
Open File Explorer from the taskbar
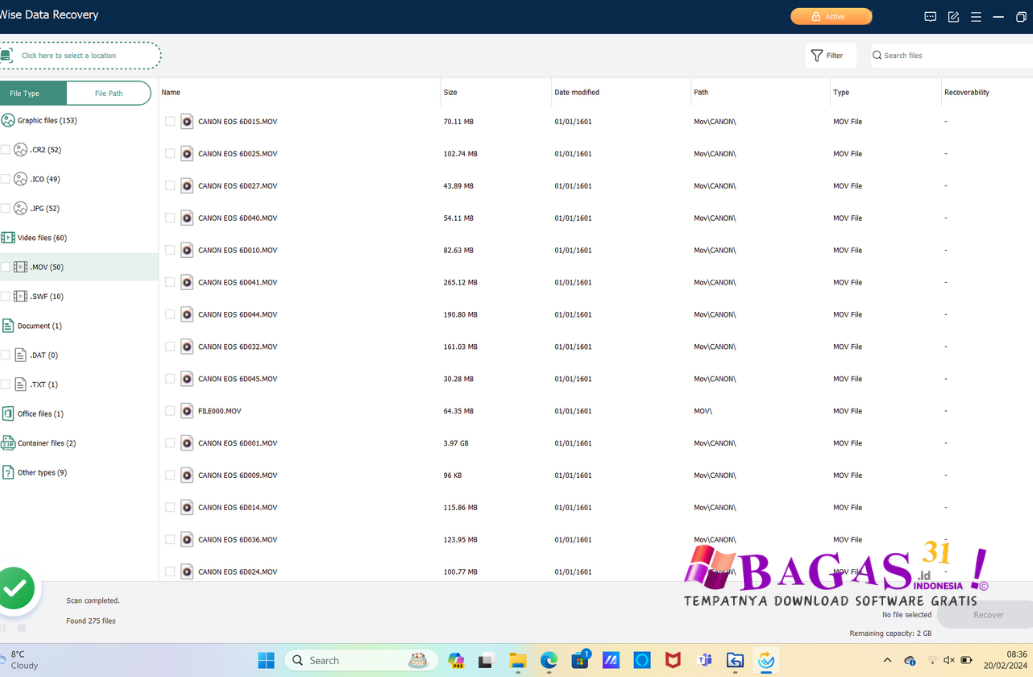pyautogui.click(x=518, y=661)
